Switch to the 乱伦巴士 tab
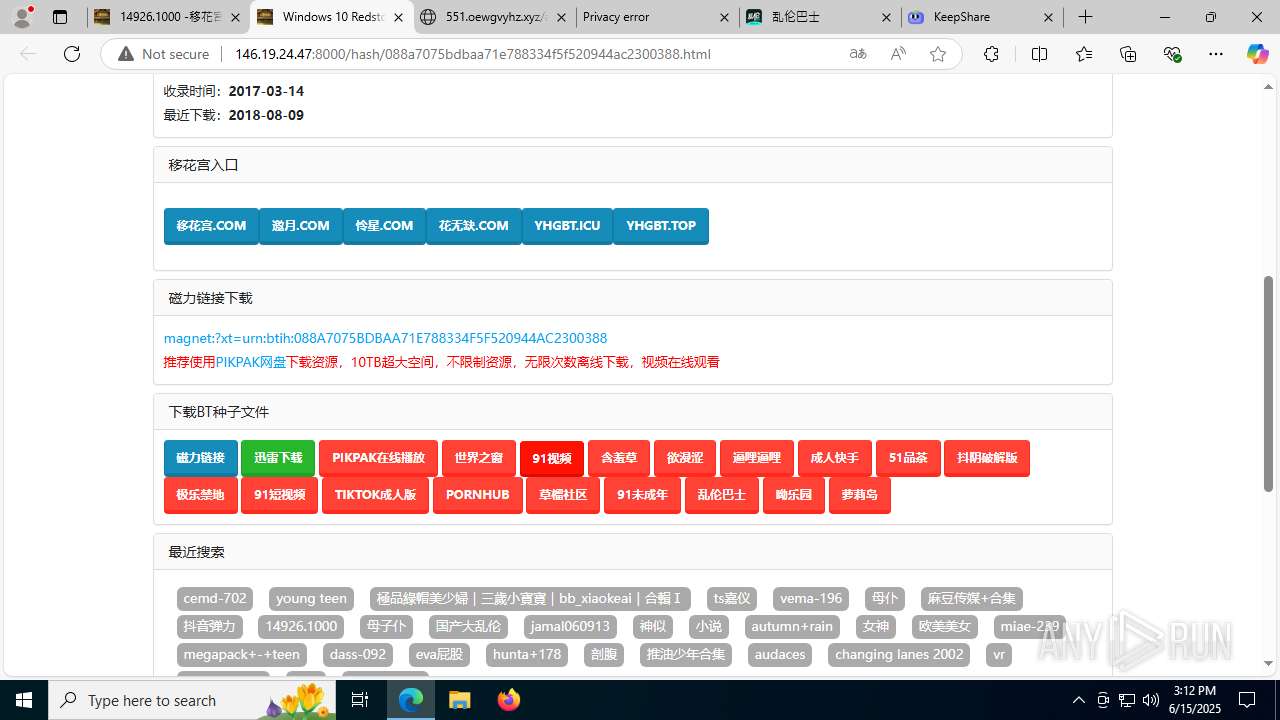Image resolution: width=1280 pixels, height=720 pixels. click(x=820, y=17)
